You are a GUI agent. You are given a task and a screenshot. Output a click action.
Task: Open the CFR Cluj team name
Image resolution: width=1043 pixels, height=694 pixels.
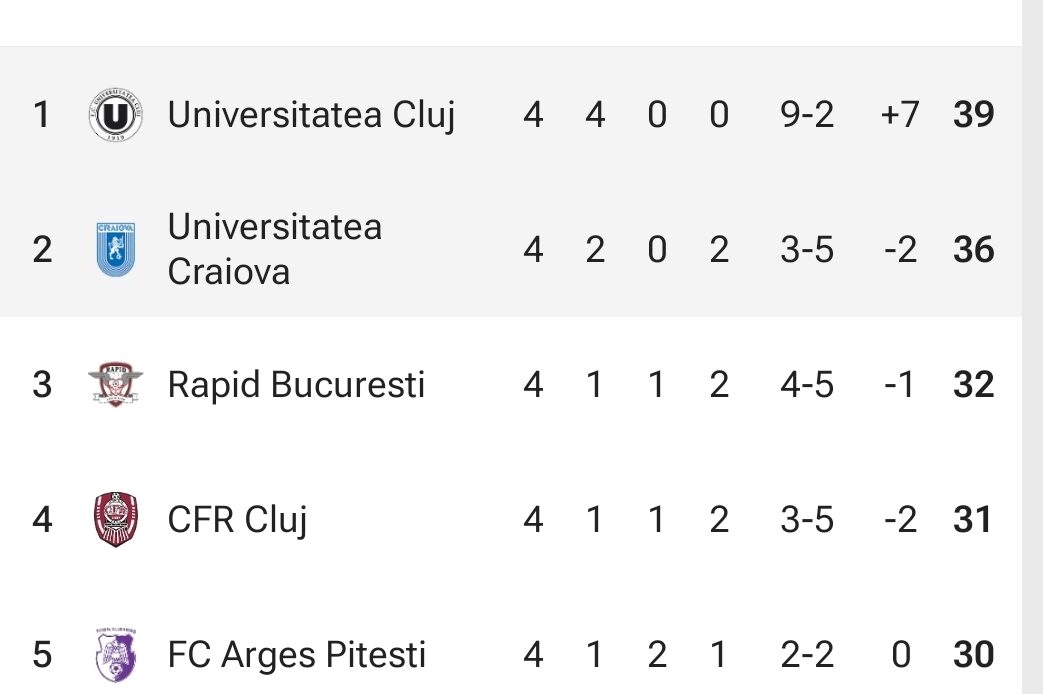coord(237,520)
